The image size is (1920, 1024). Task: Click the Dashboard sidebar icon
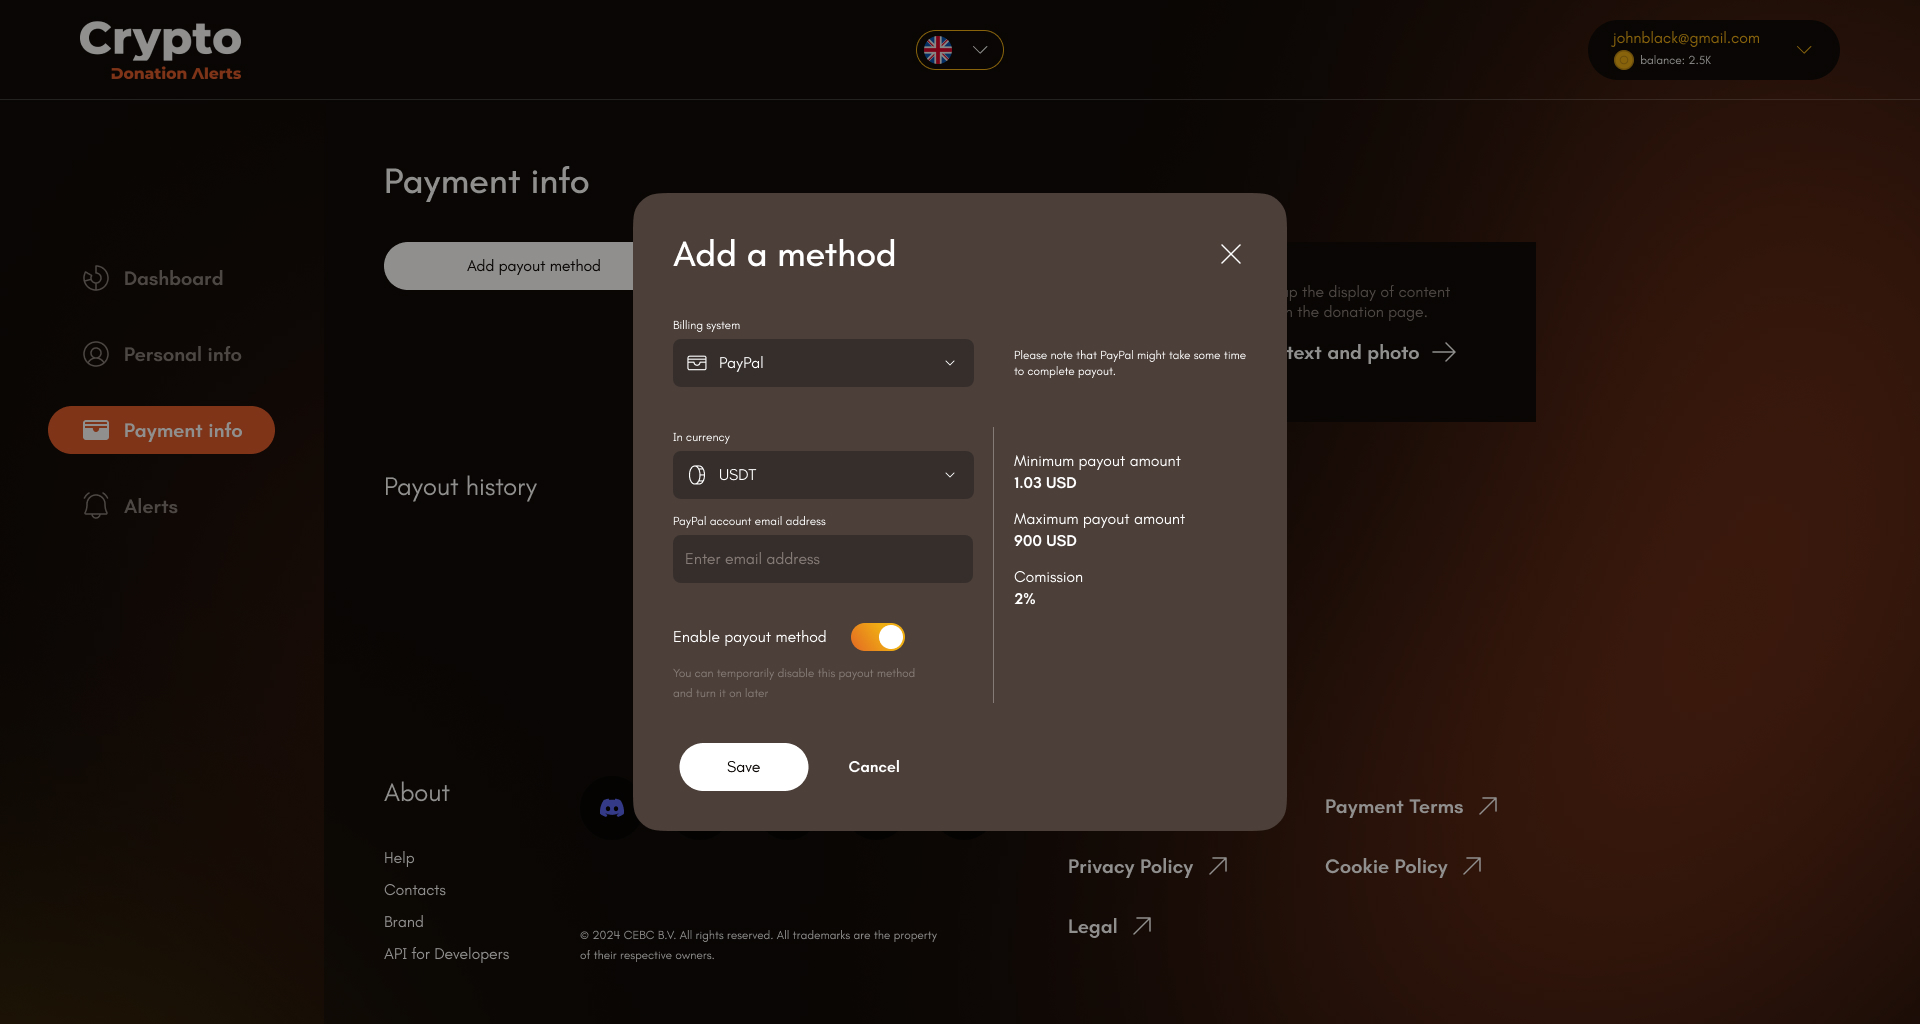point(96,278)
